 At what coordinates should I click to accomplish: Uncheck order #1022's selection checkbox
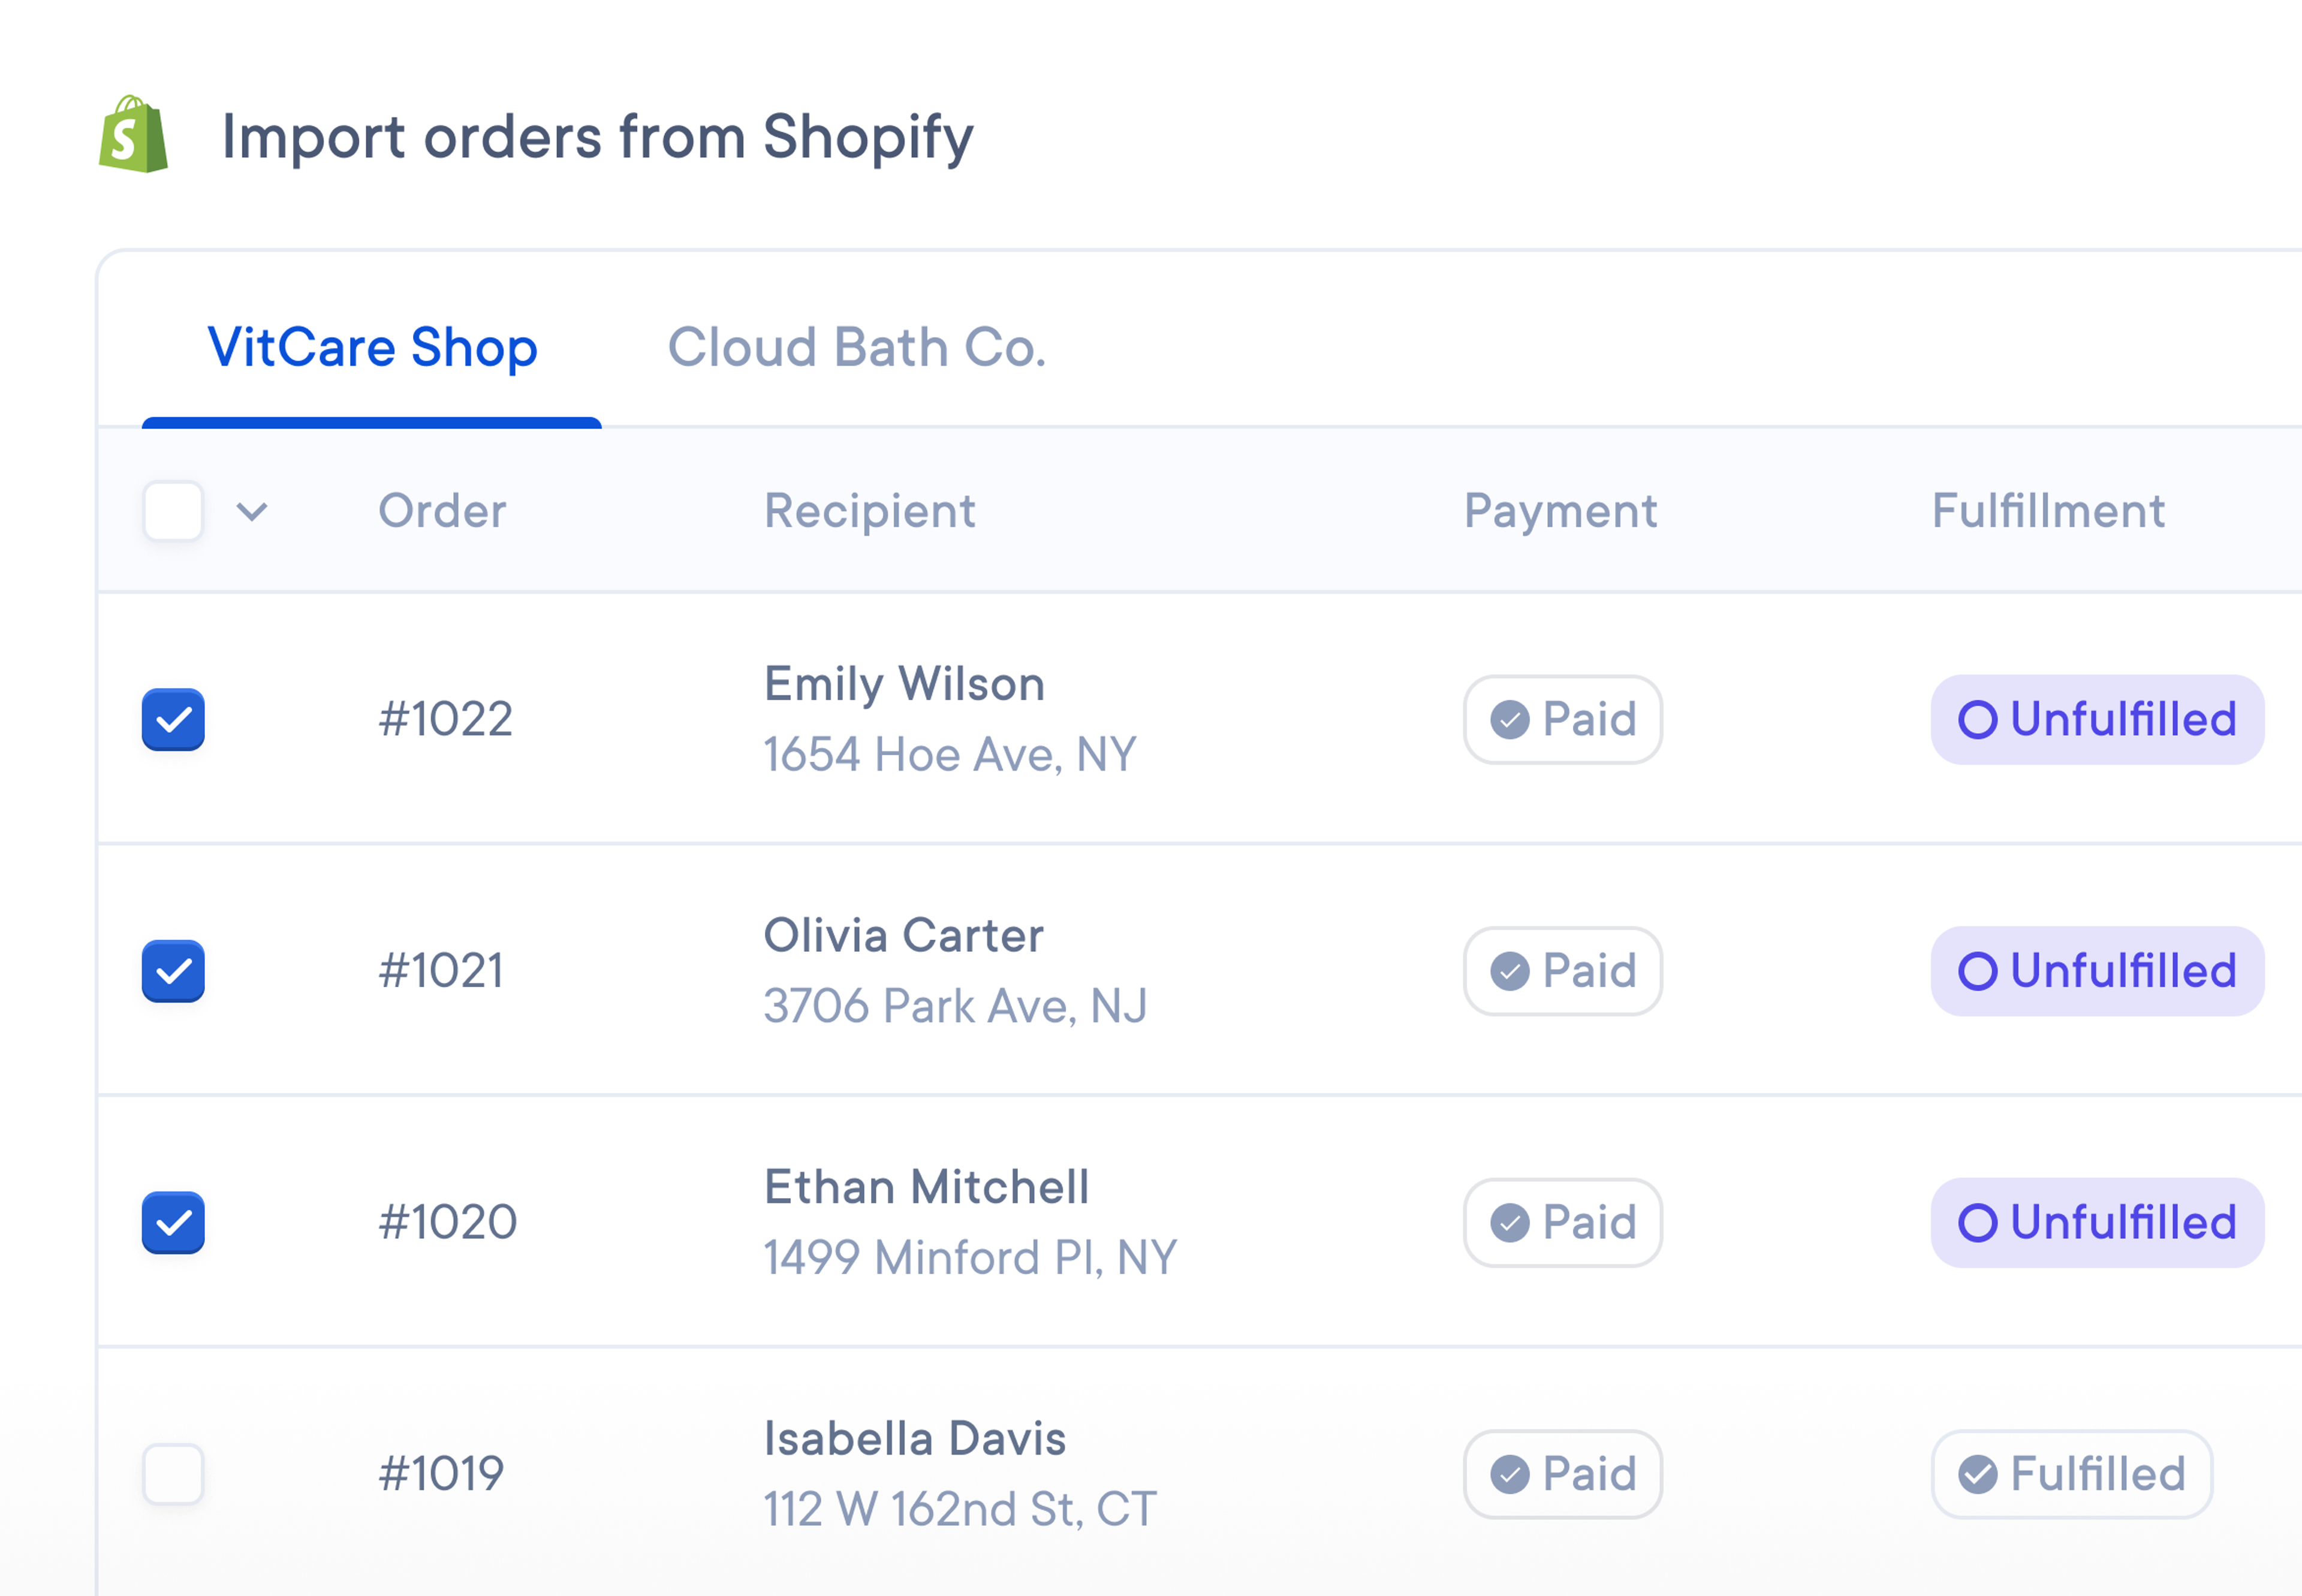pyautogui.click(x=173, y=719)
